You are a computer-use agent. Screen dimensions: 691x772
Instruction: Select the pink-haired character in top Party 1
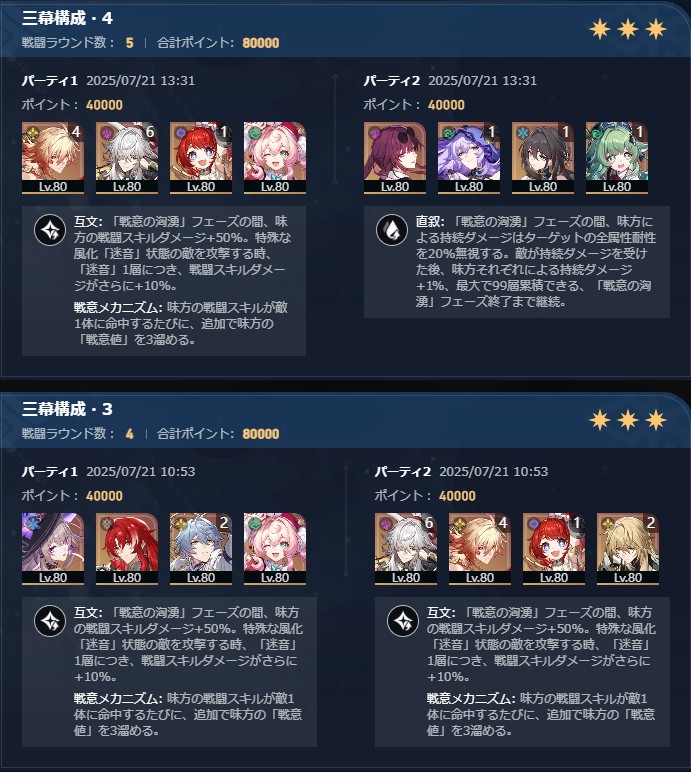coord(275,158)
